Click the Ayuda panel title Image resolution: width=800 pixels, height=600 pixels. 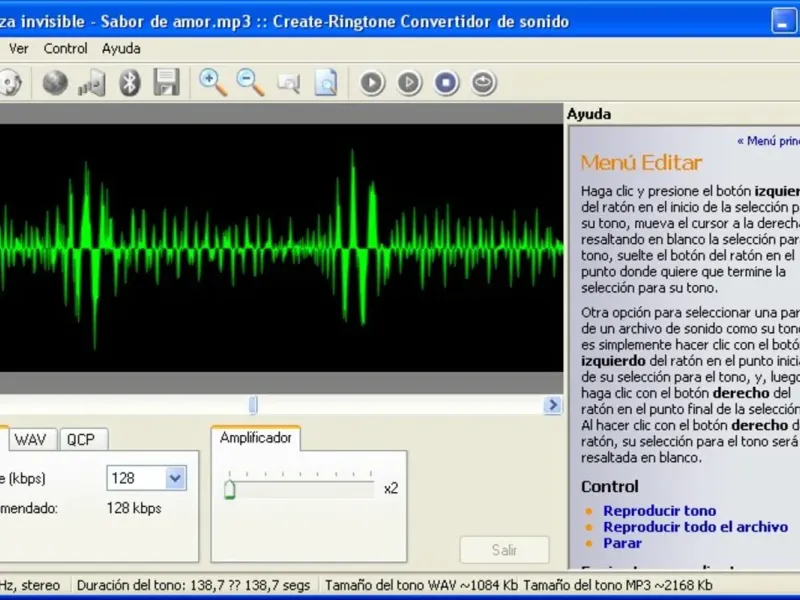[589, 114]
